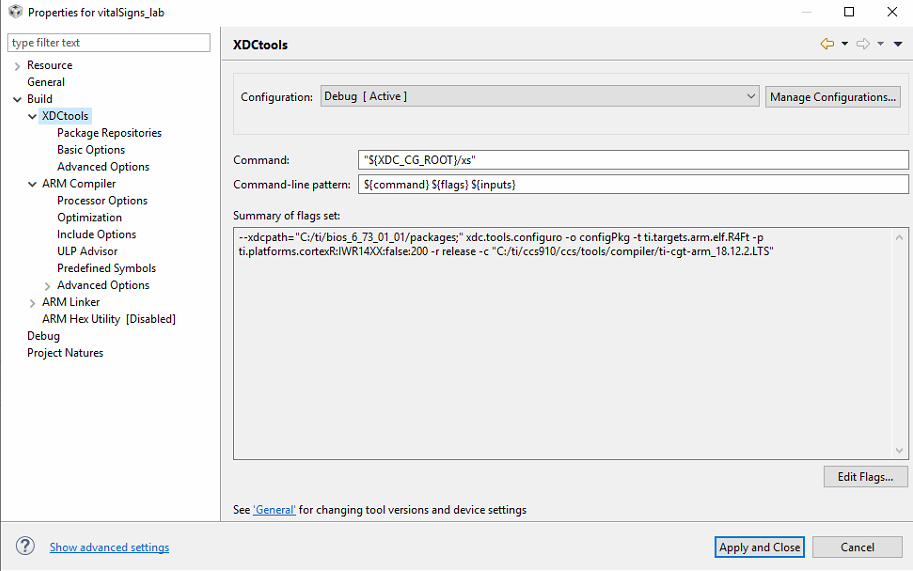Open Processor Options page
Image resolution: width=913 pixels, height=571 pixels.
pyautogui.click(x=102, y=201)
